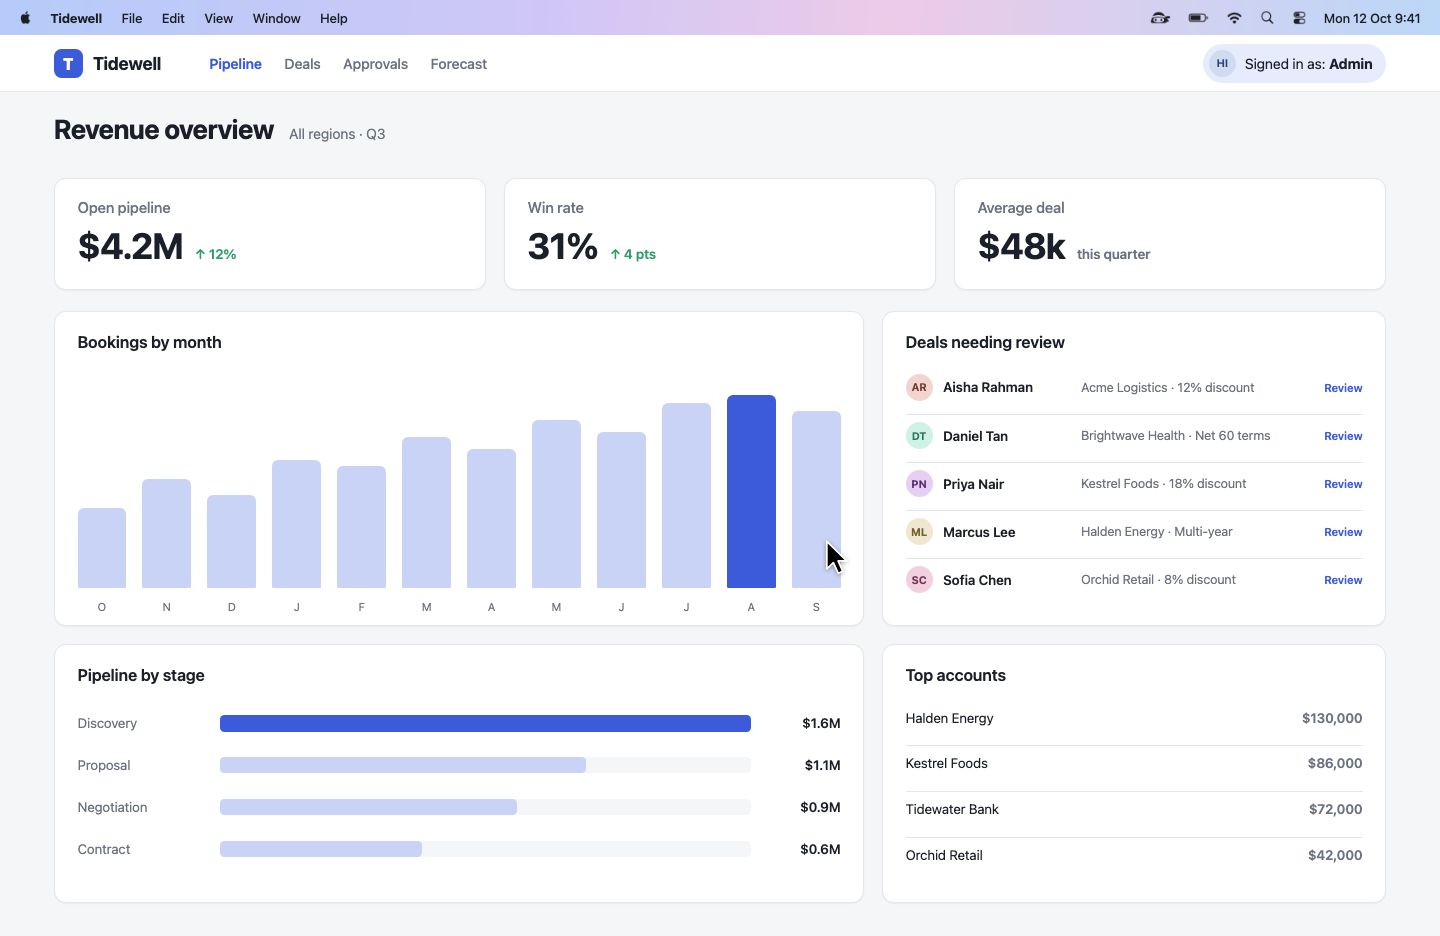Viewport: 1440px width, 936px height.
Task: Click the Signed in as Admin badge
Action: point(1294,64)
